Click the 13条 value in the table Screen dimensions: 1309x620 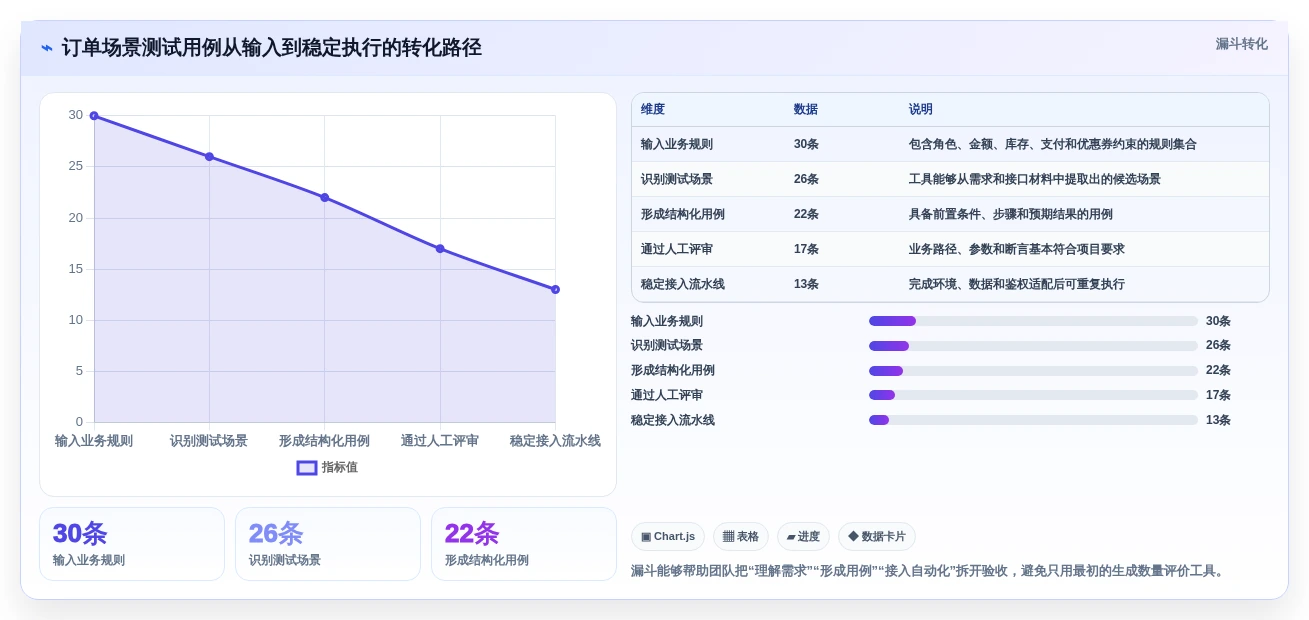[x=806, y=284]
